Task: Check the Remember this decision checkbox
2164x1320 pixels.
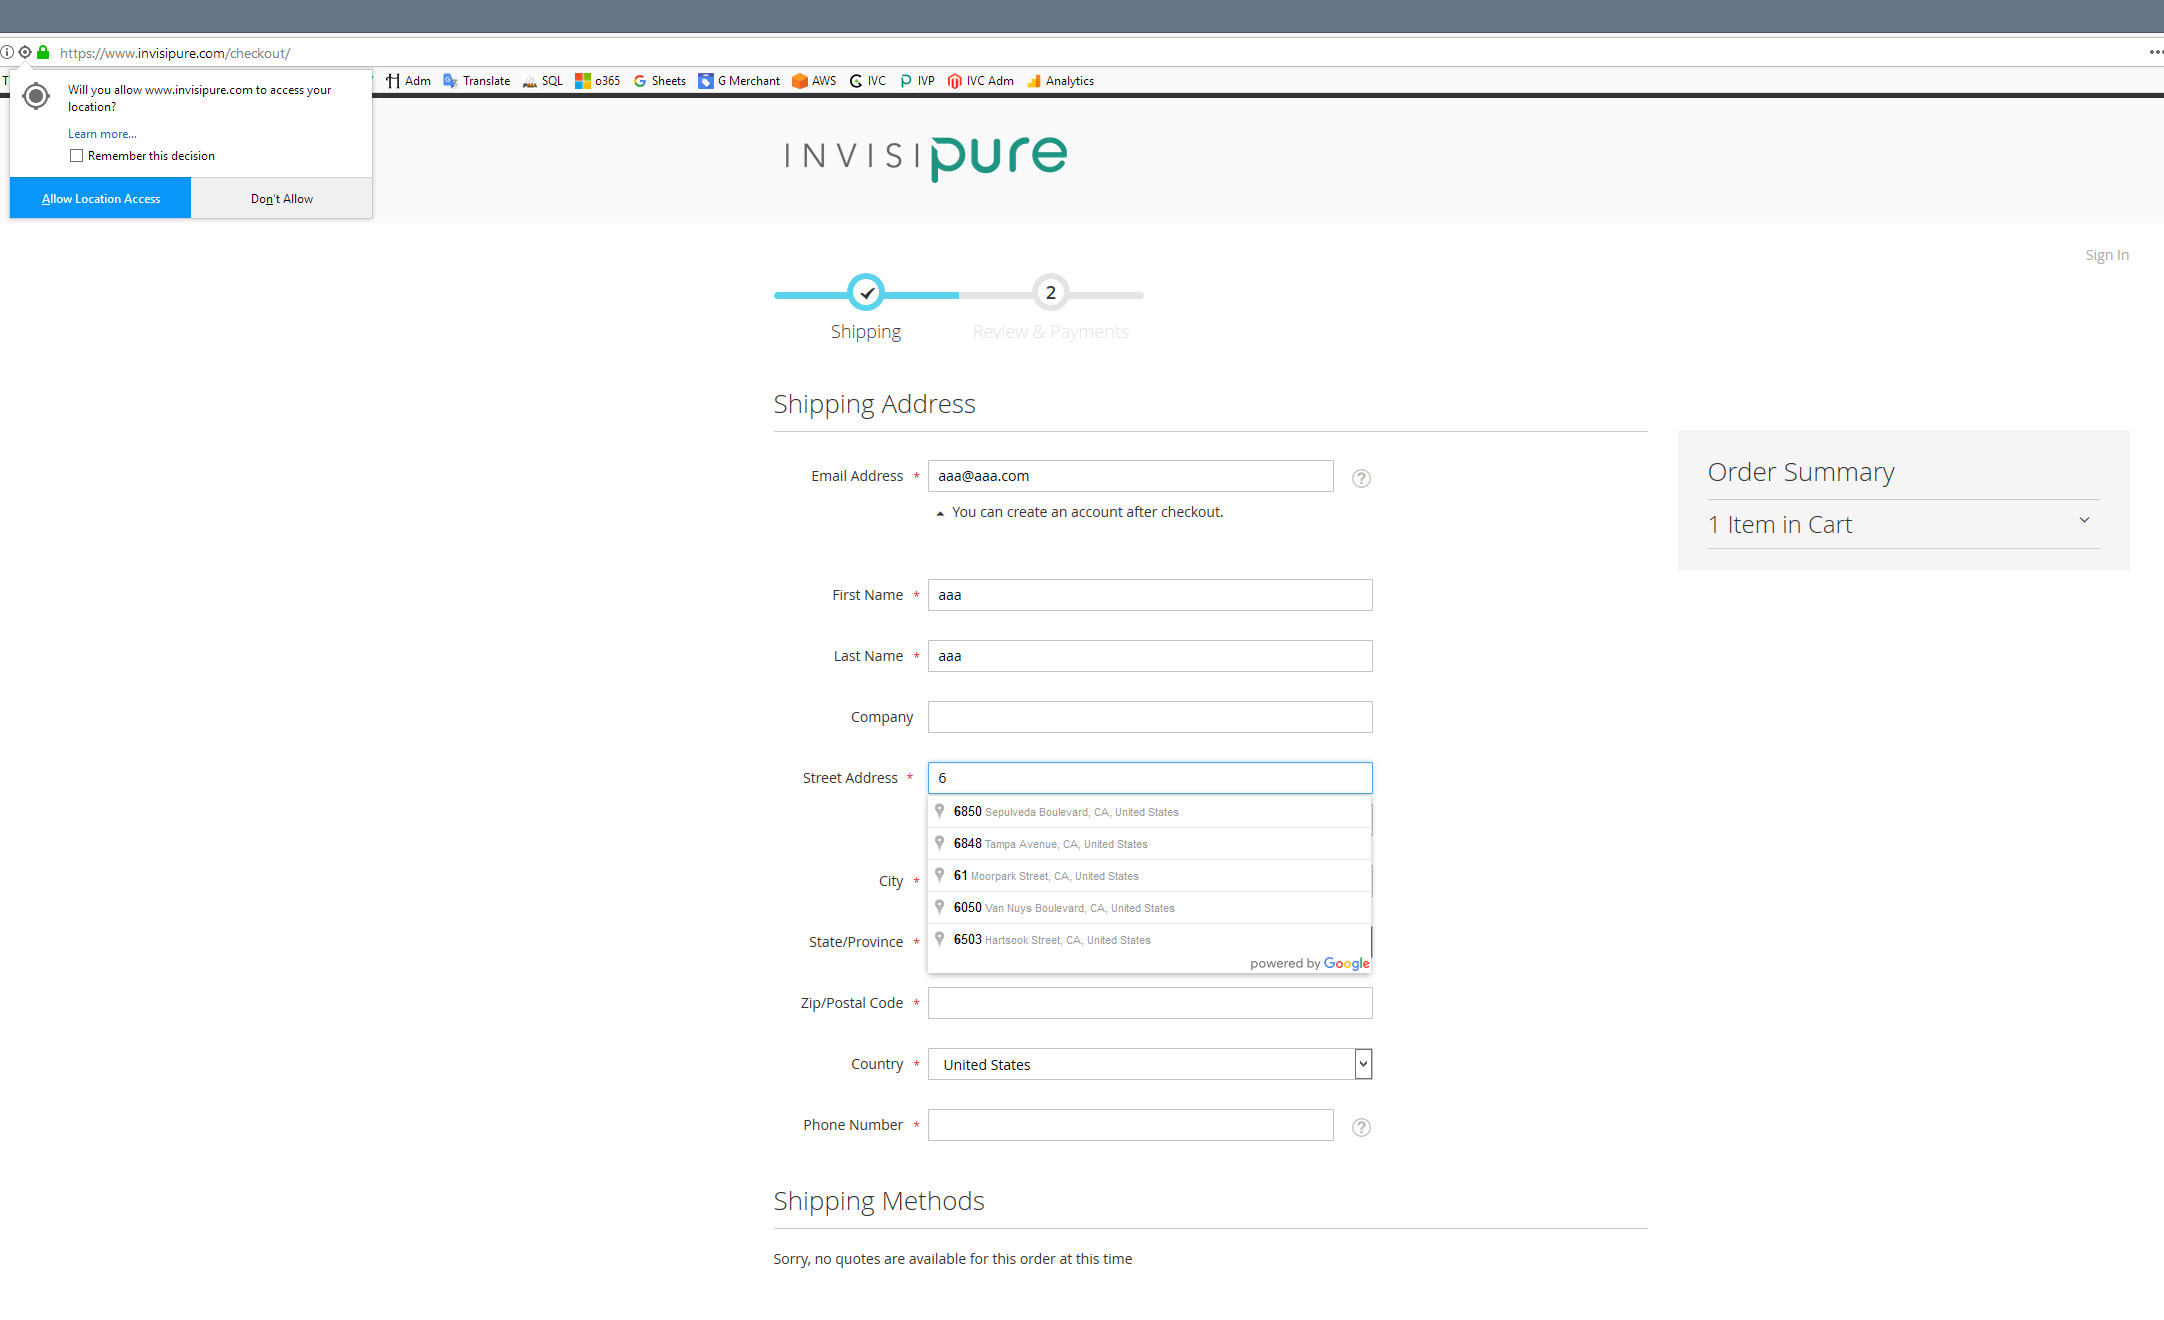Action: (x=77, y=155)
